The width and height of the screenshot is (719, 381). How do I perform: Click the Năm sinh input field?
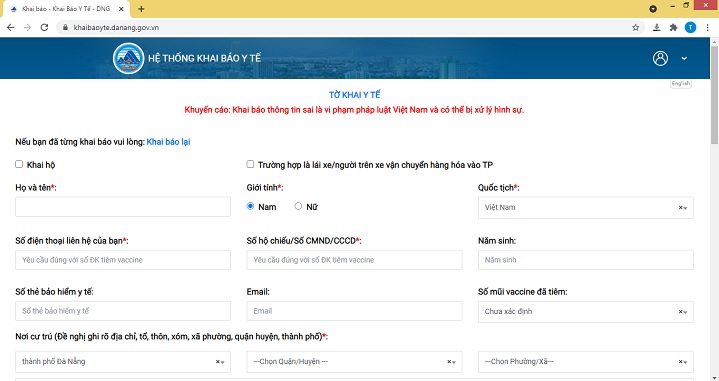(x=586, y=260)
